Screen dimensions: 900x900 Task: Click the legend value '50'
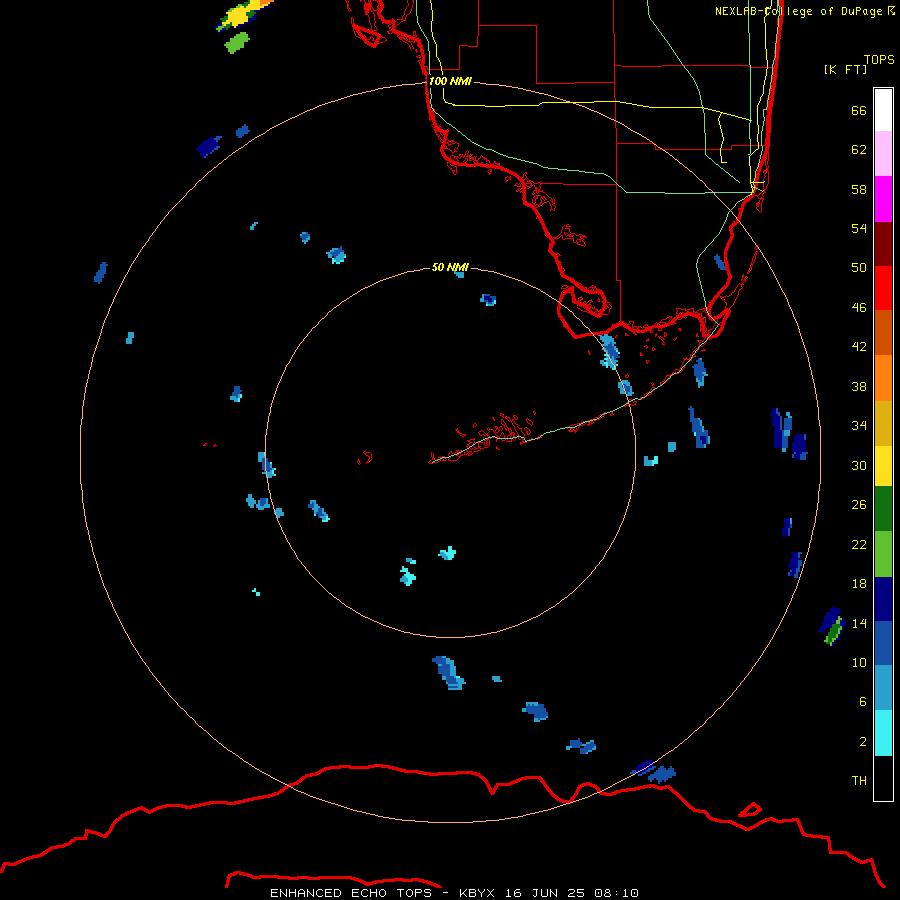click(859, 268)
